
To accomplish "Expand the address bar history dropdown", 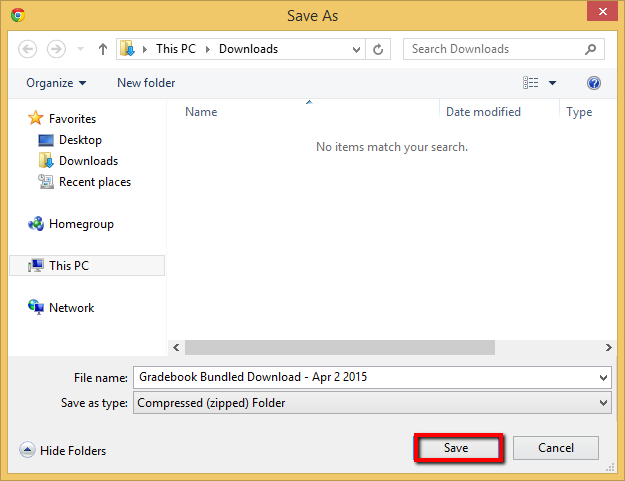I will [356, 49].
